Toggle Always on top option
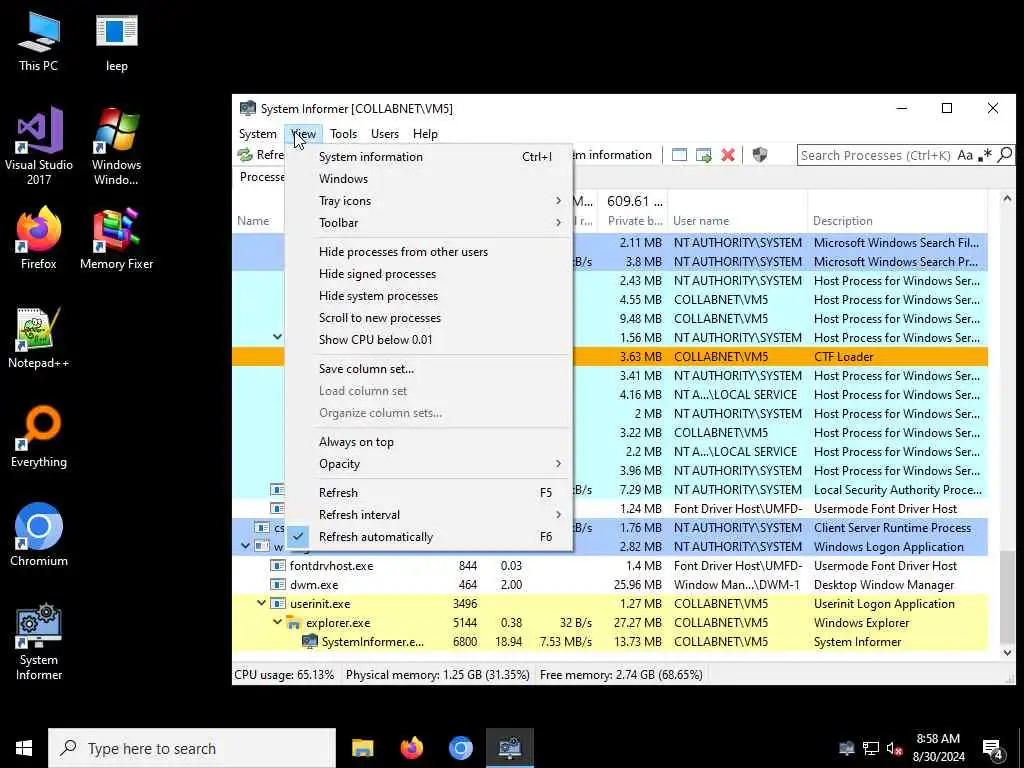The width and height of the screenshot is (1024, 768). tap(429, 441)
